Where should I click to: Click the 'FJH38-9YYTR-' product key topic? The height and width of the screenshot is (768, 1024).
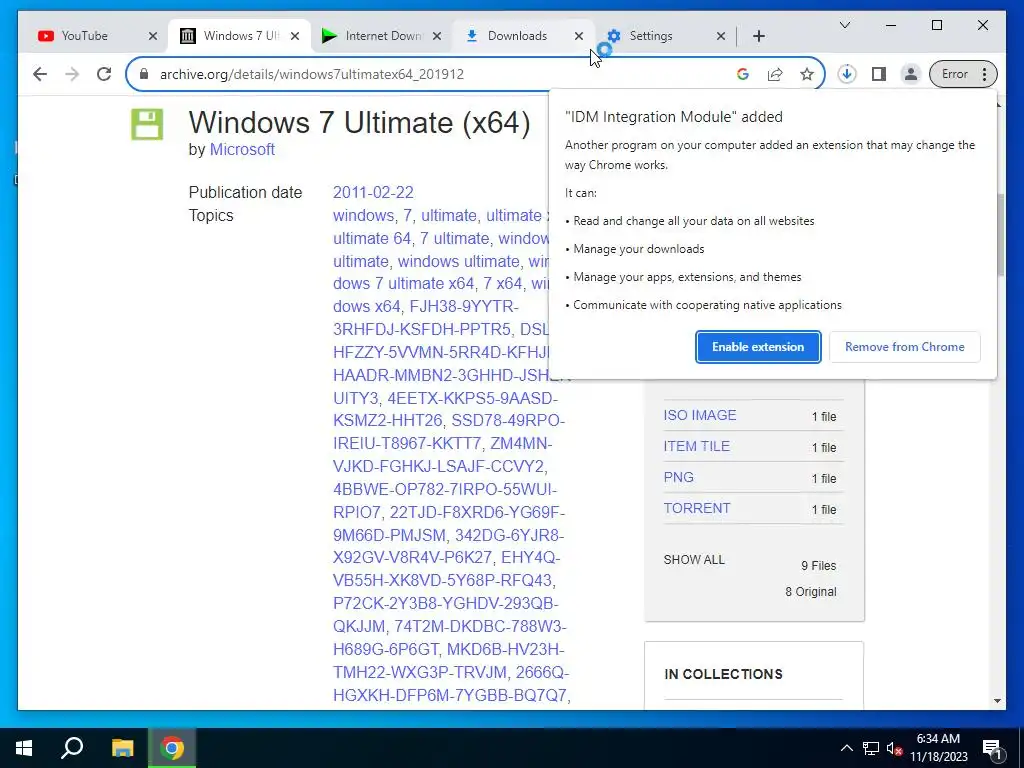pos(464,306)
